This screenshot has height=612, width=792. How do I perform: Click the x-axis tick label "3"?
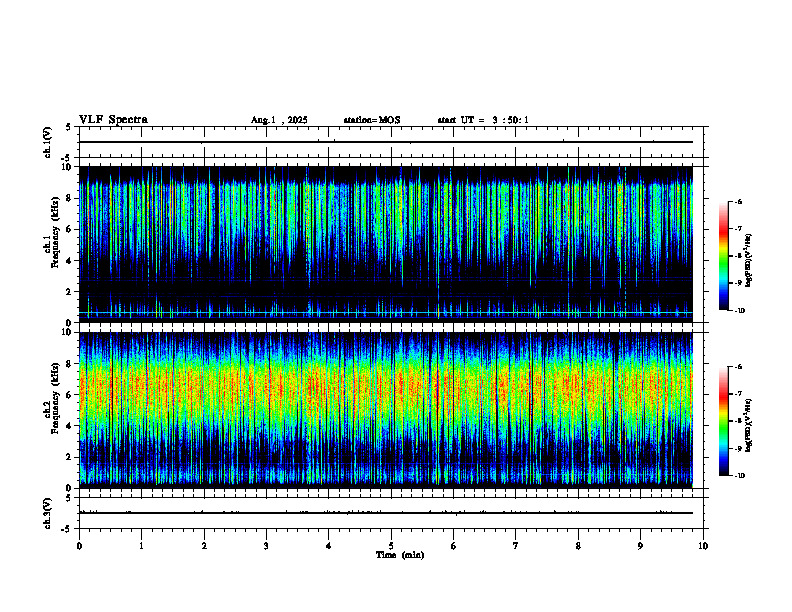click(x=266, y=546)
